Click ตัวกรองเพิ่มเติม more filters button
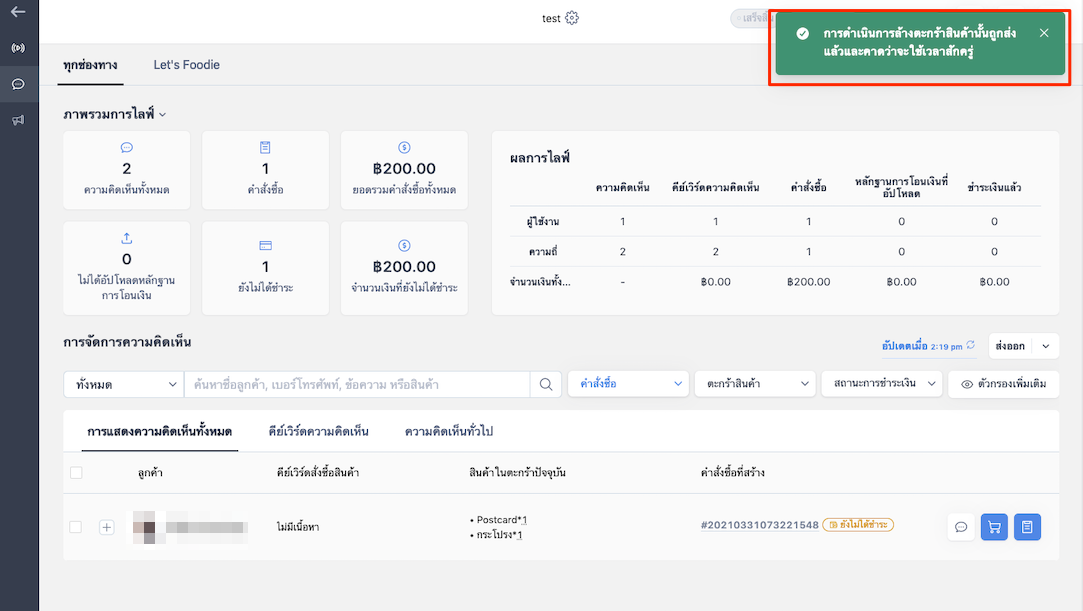 click(1004, 384)
